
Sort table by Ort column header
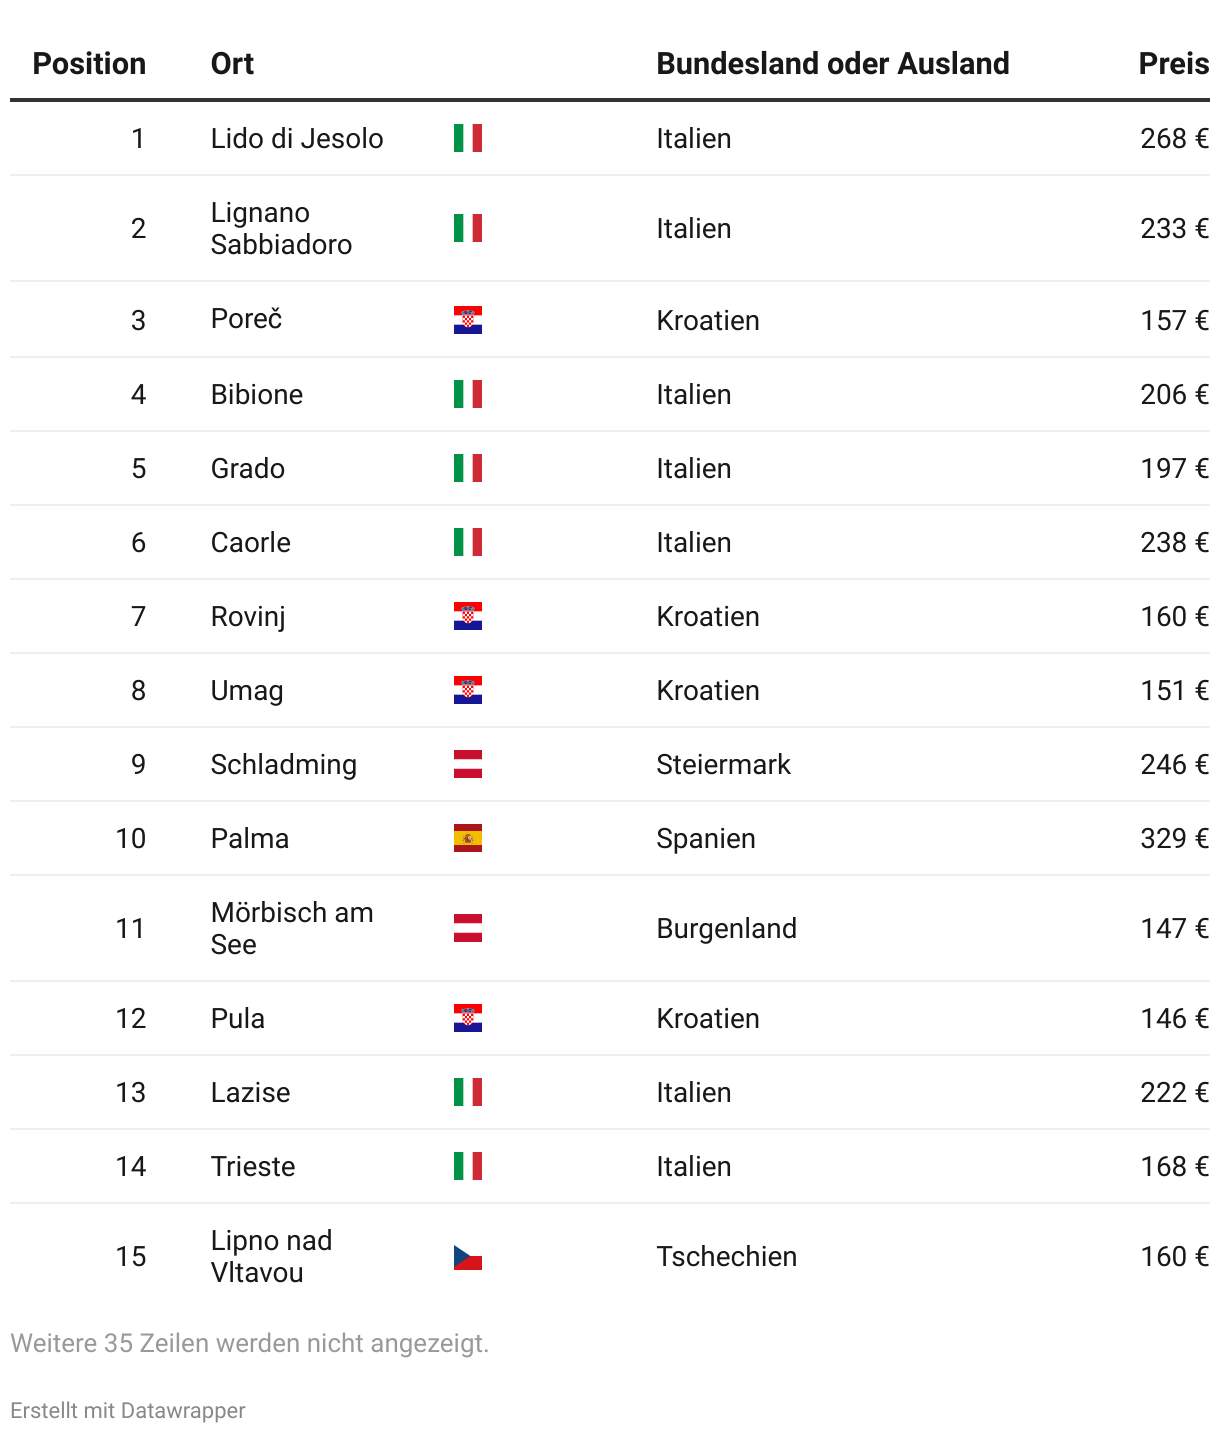(x=232, y=64)
